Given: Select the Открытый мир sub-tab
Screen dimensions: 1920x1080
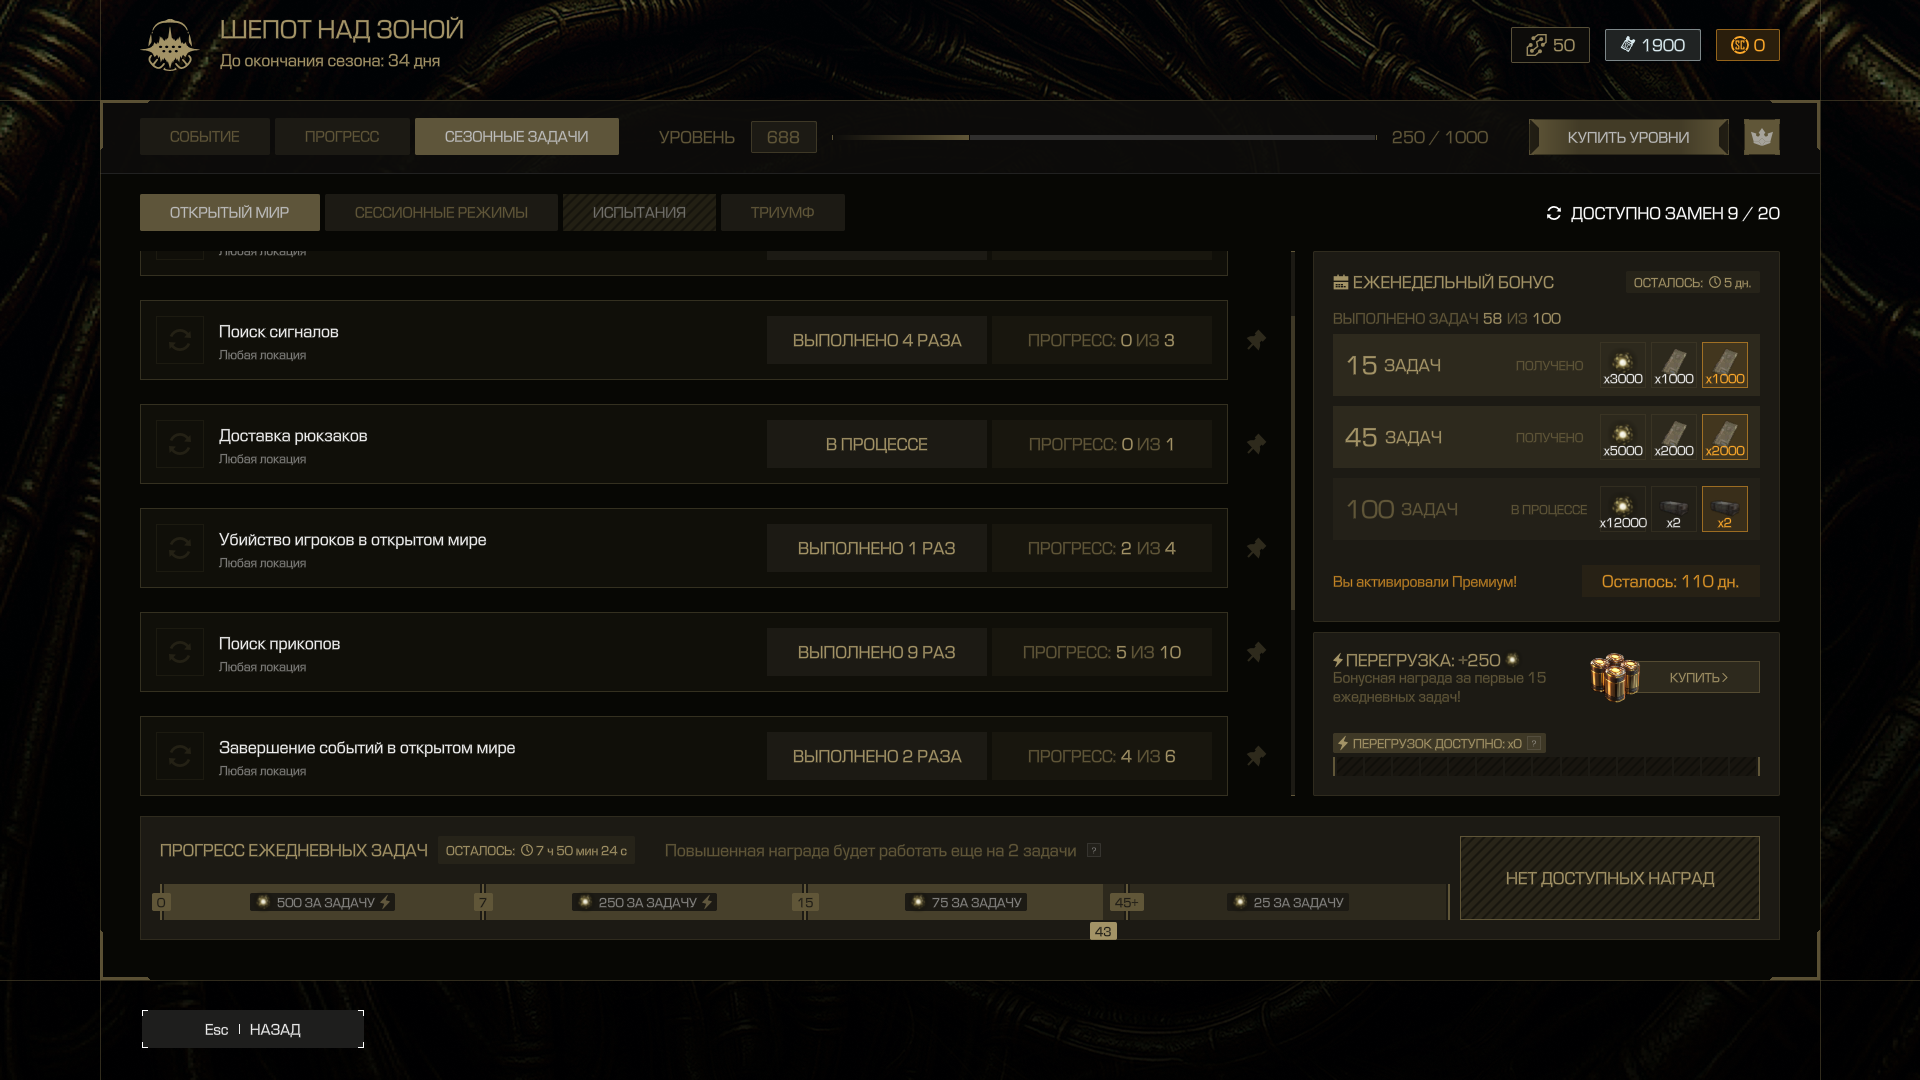Looking at the screenshot, I should click(229, 213).
